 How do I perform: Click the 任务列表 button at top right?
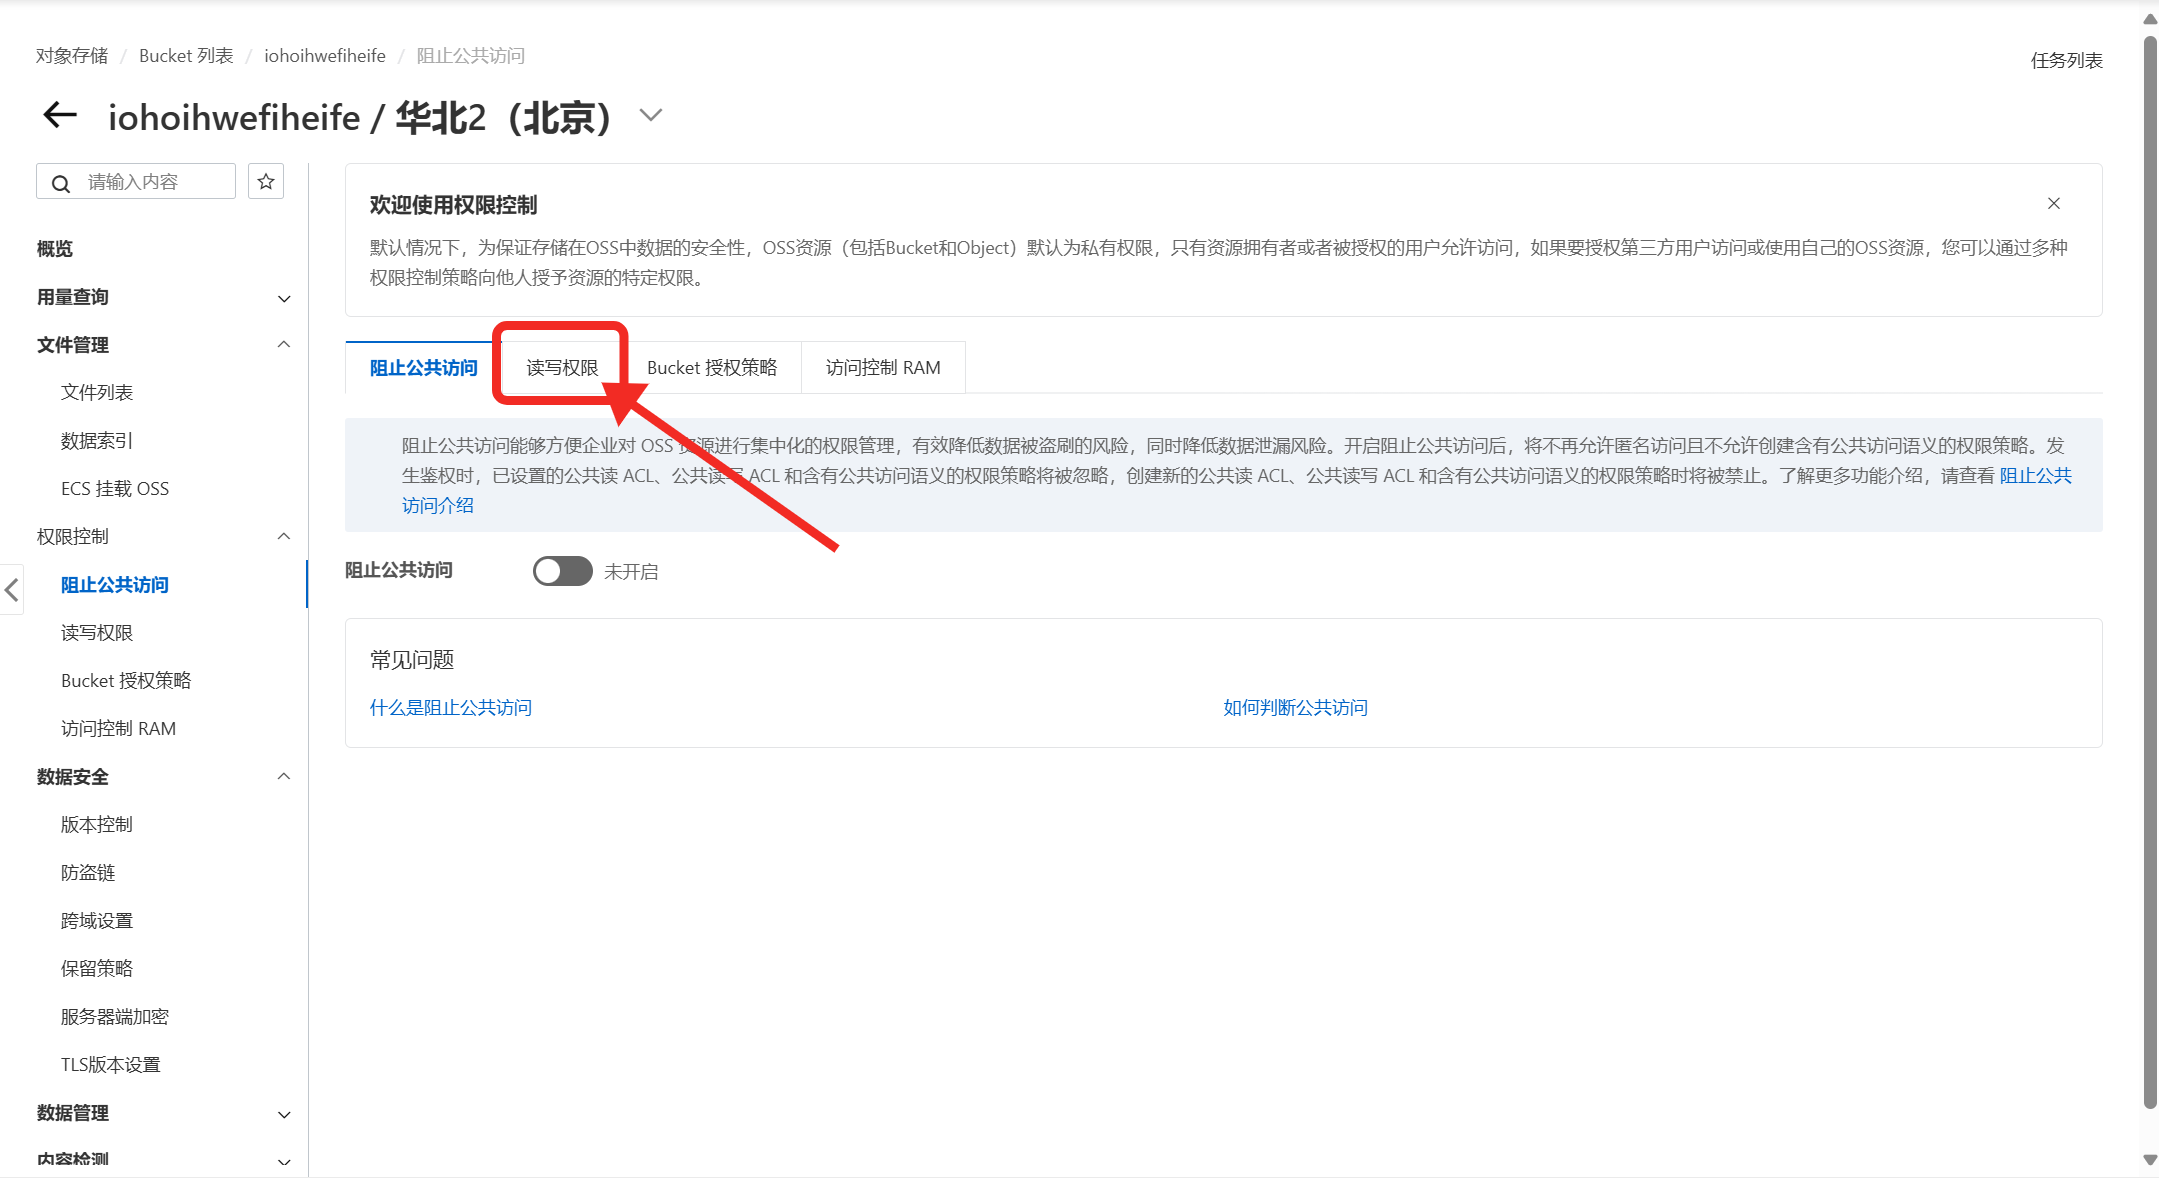click(2066, 61)
